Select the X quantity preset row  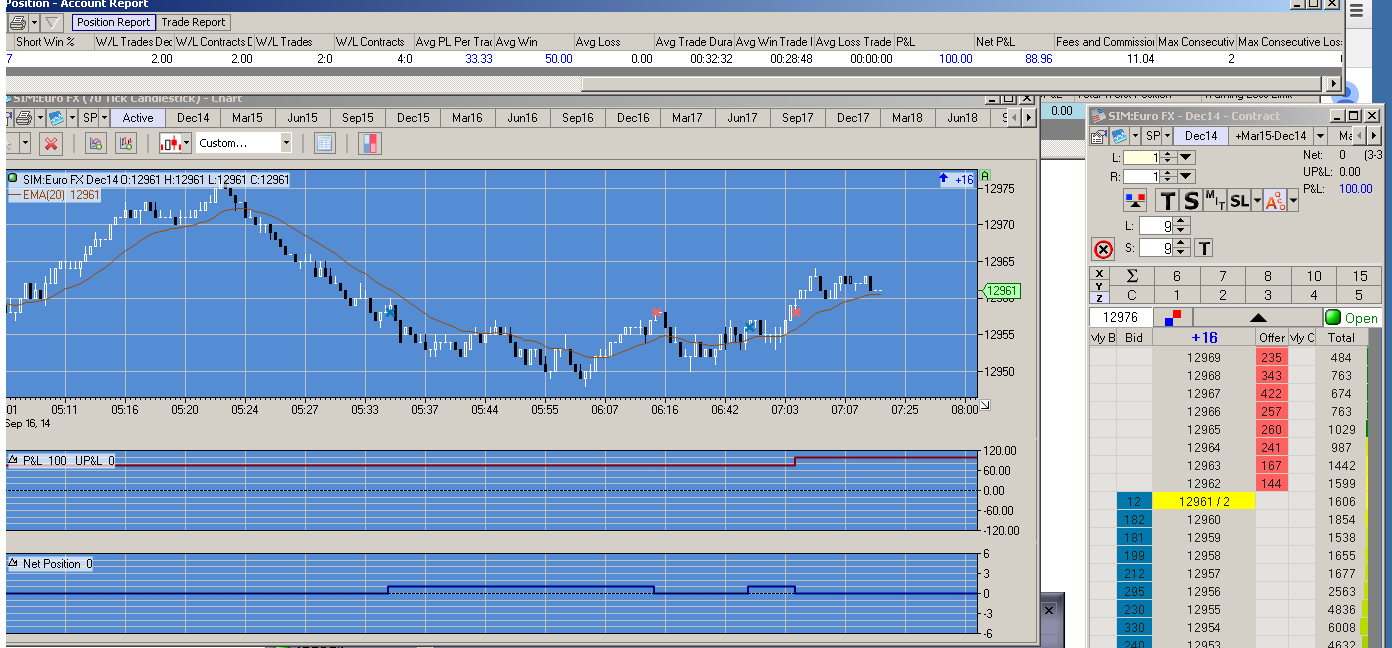pos(1100,273)
